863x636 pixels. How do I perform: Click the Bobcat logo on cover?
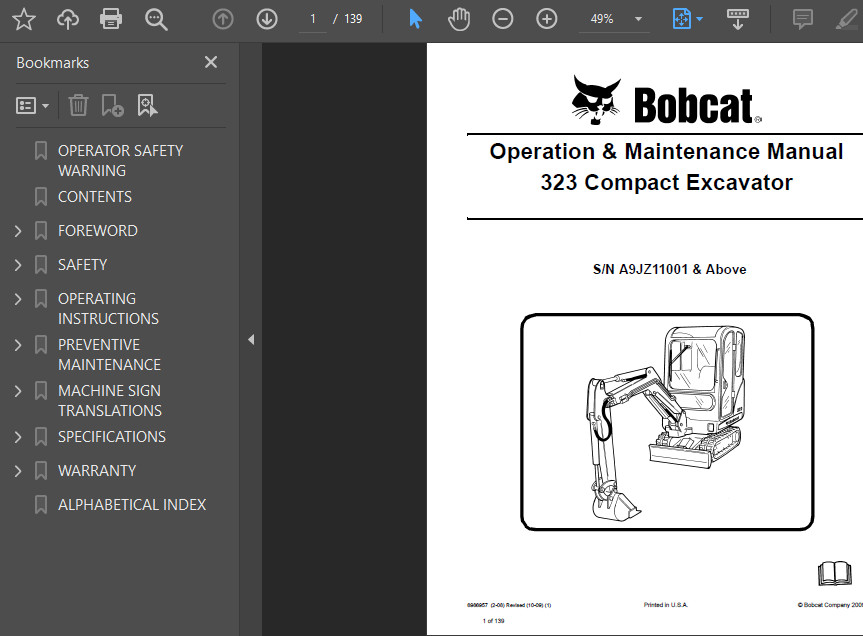pyautogui.click(x=667, y=101)
